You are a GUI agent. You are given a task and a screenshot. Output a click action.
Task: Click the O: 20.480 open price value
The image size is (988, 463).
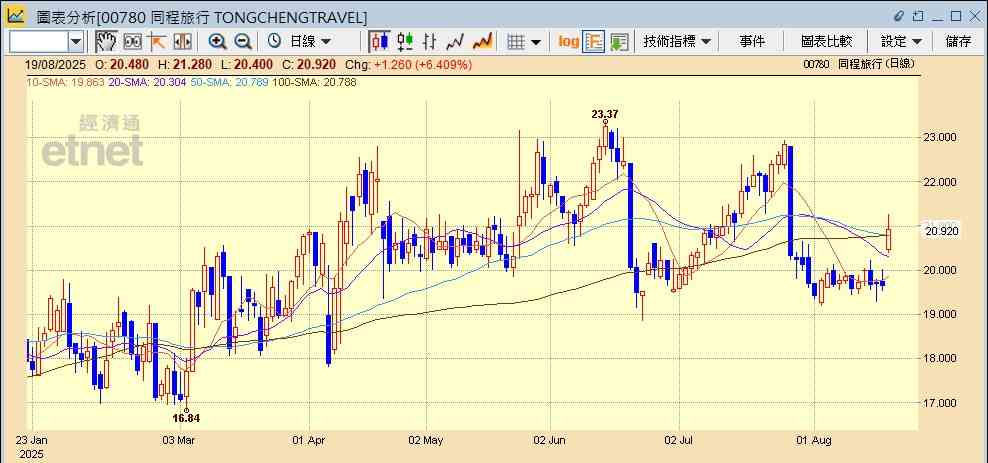click(122, 64)
